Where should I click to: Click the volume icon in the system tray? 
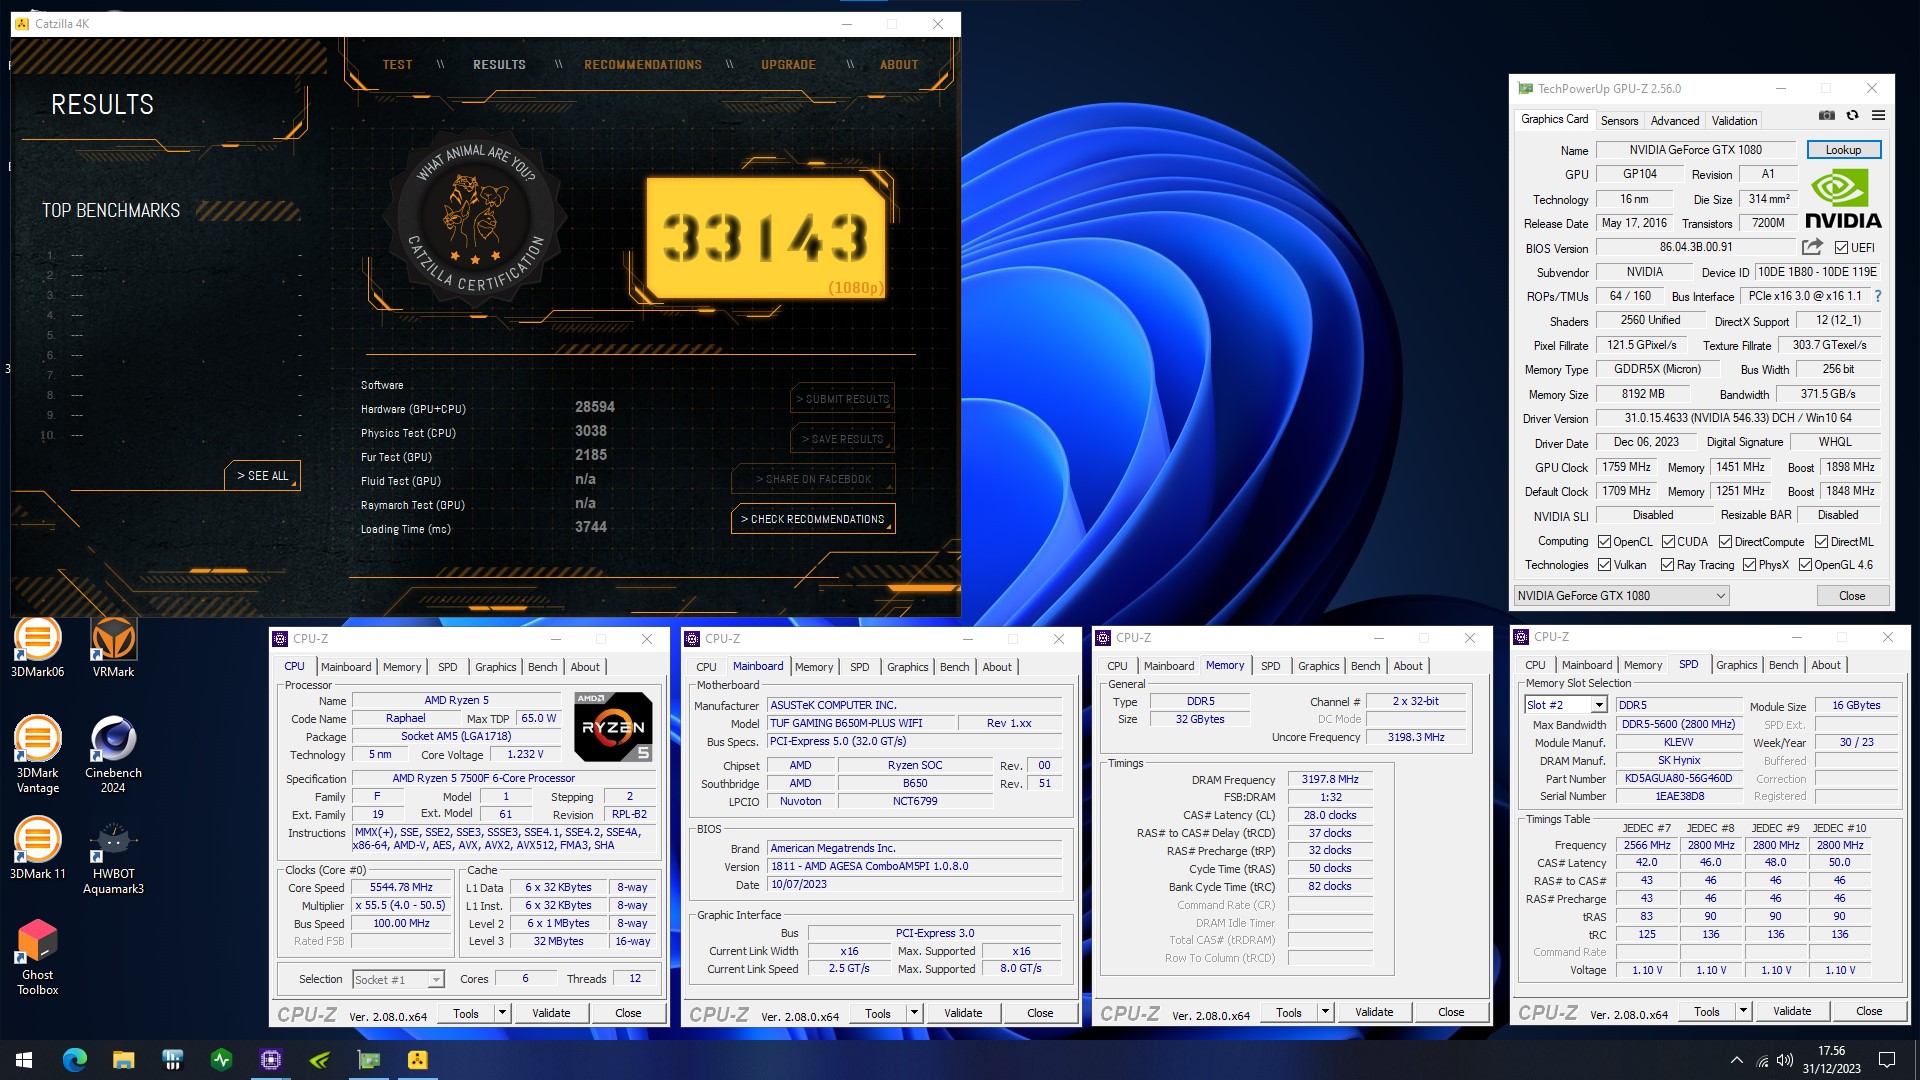tap(1785, 1060)
